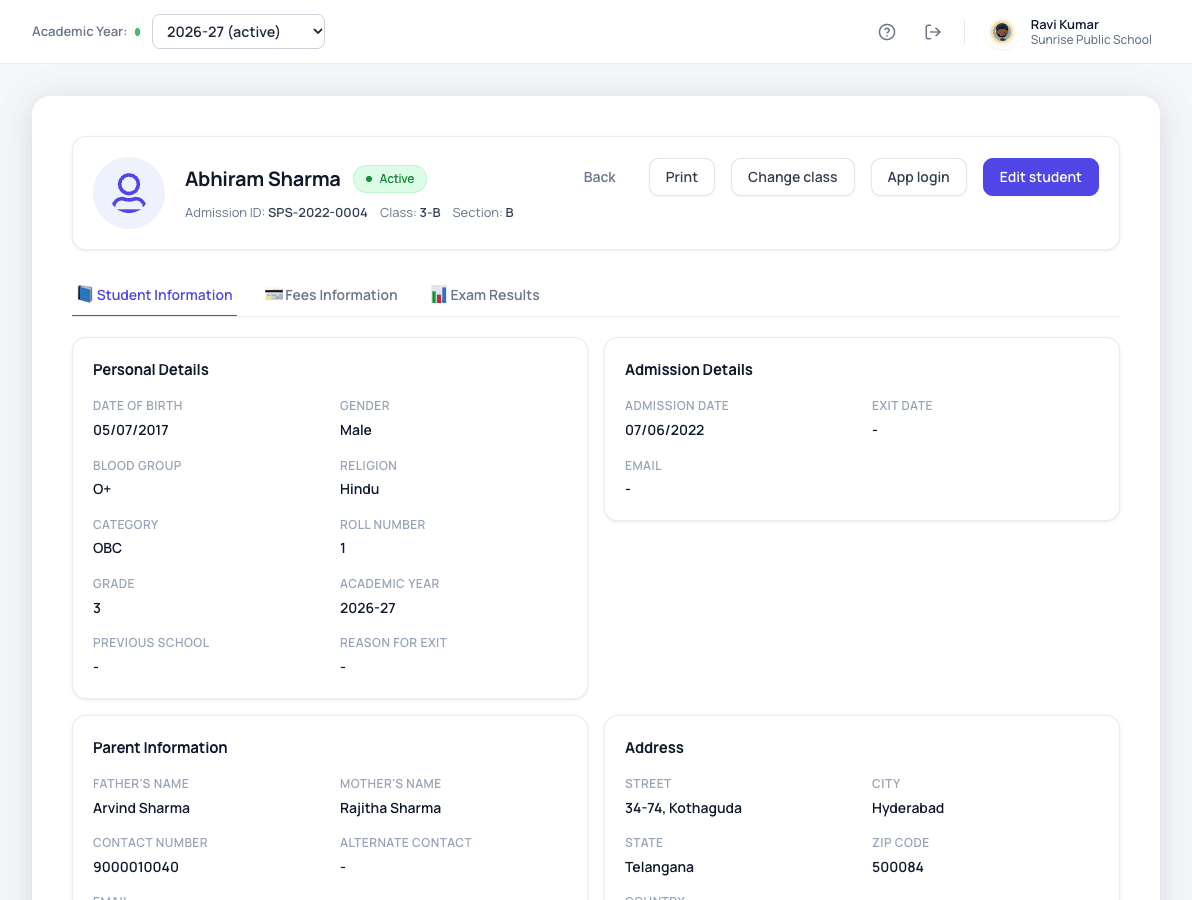Select father's name Arvind Sharma

[x=141, y=808]
